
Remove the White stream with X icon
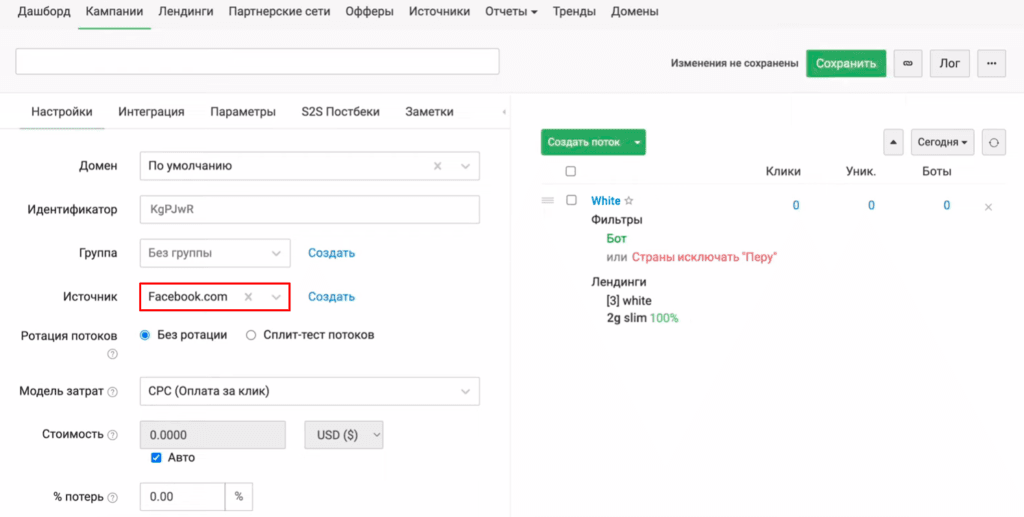pyautogui.click(x=989, y=207)
